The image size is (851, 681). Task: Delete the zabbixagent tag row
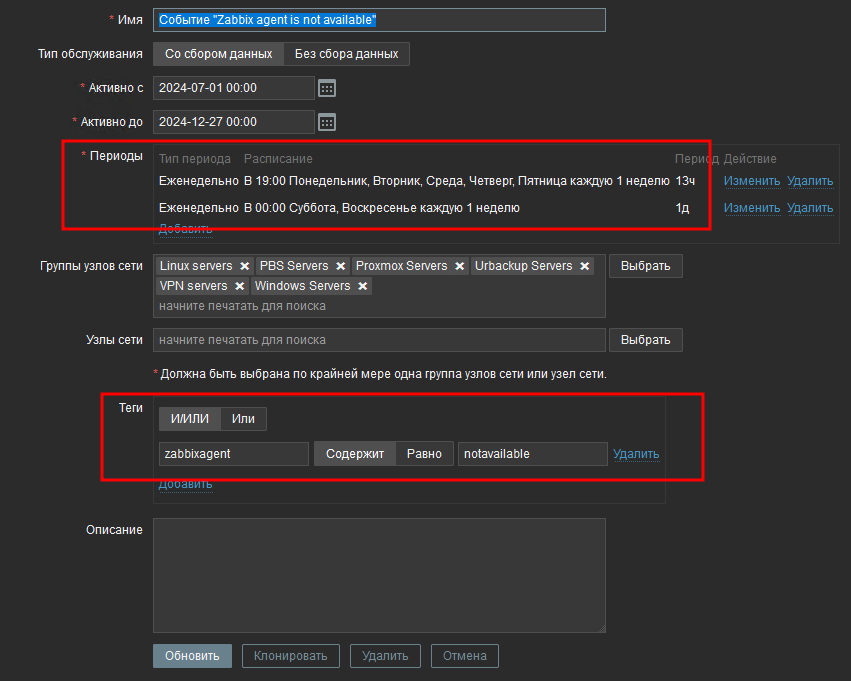[636, 454]
